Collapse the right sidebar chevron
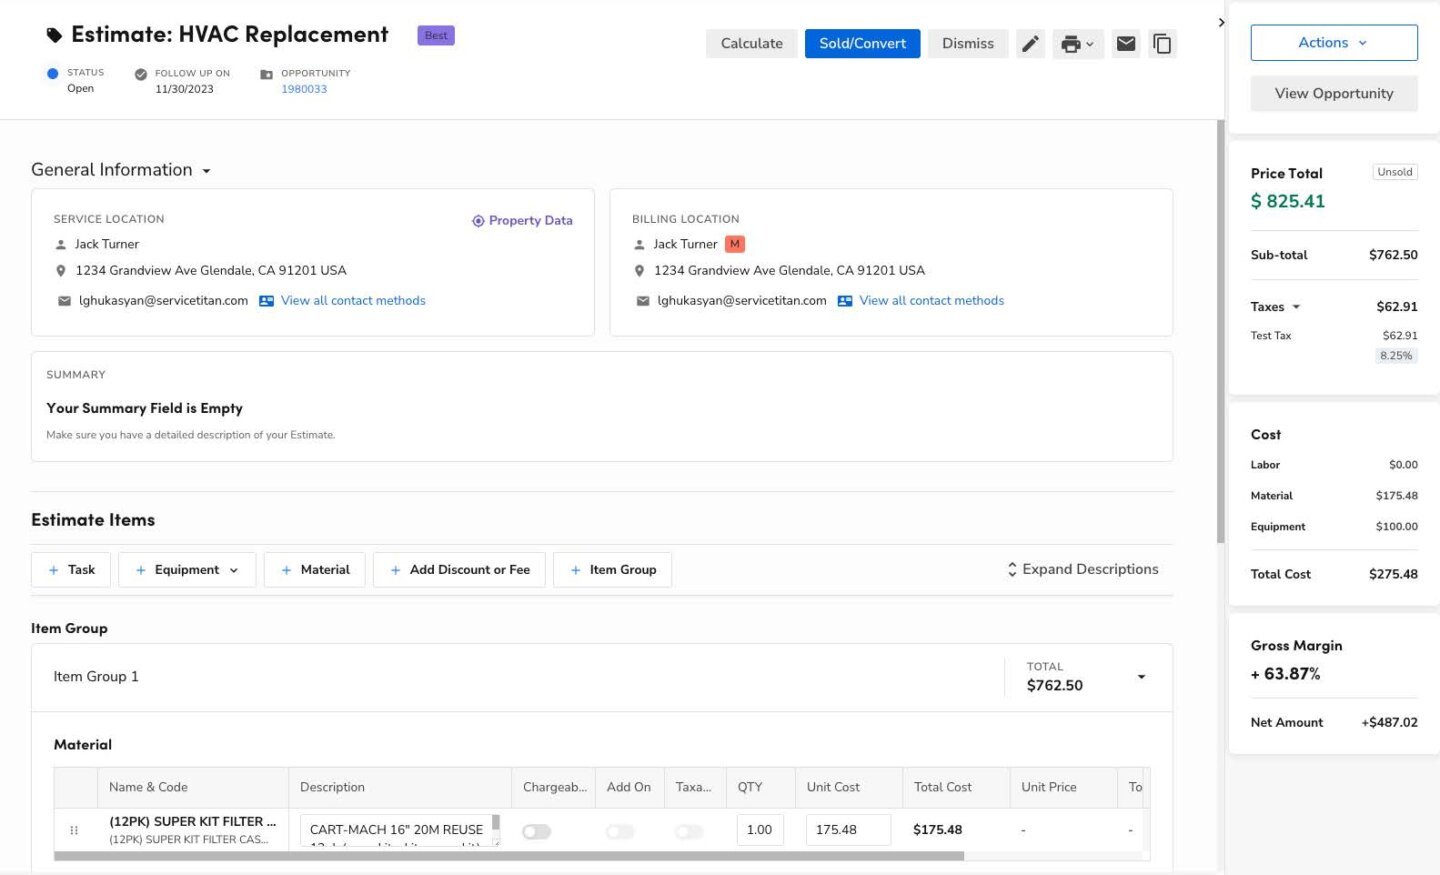This screenshot has height=875, width=1440. [1221, 22]
